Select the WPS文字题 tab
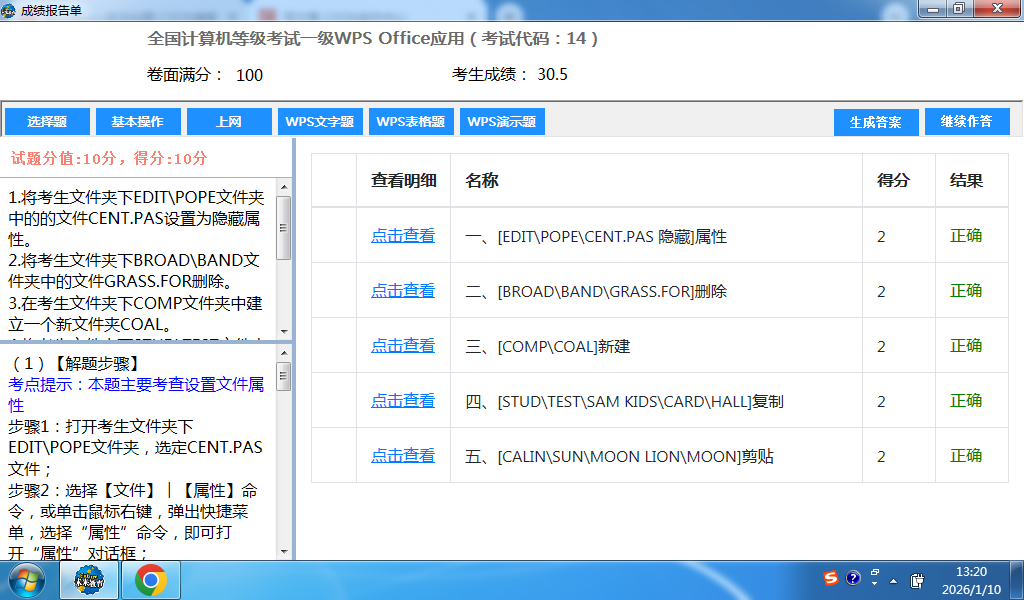This screenshot has width=1024, height=600. (x=320, y=122)
